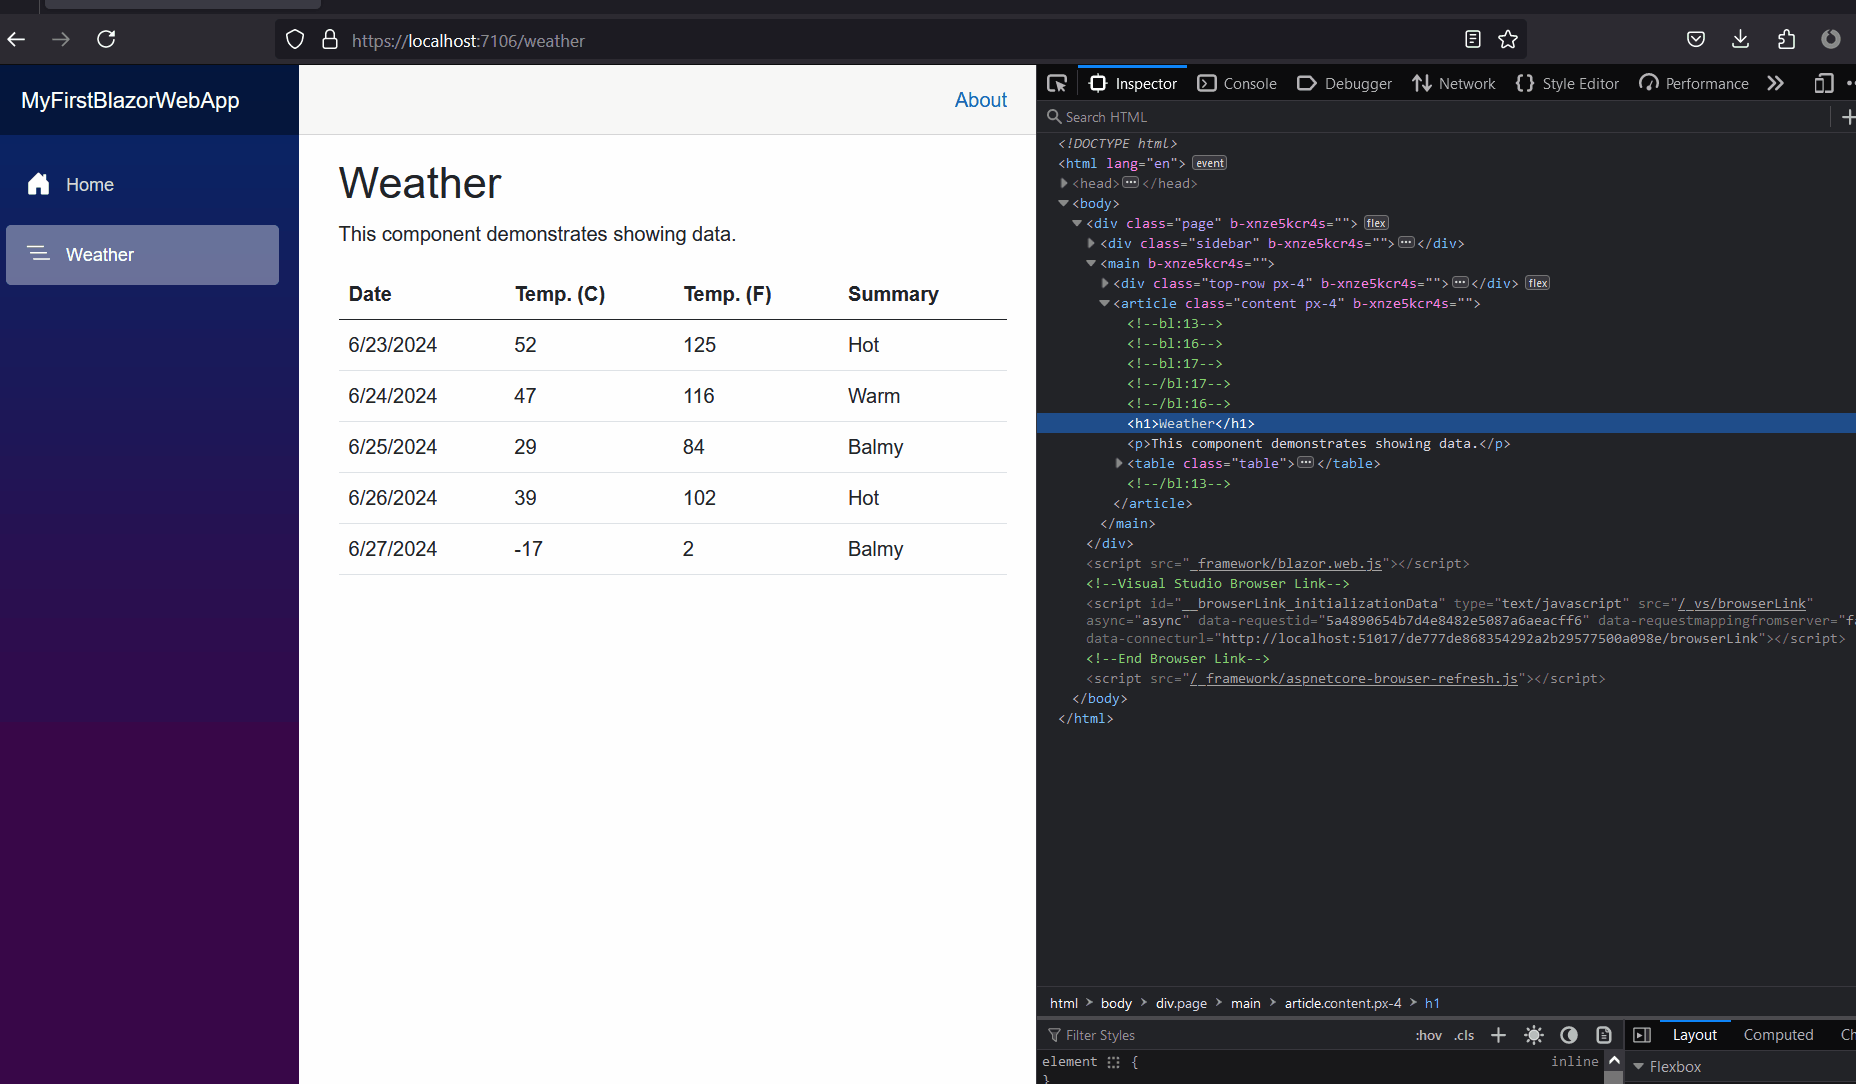Open the About link
The height and width of the screenshot is (1084, 1856).
click(x=980, y=100)
